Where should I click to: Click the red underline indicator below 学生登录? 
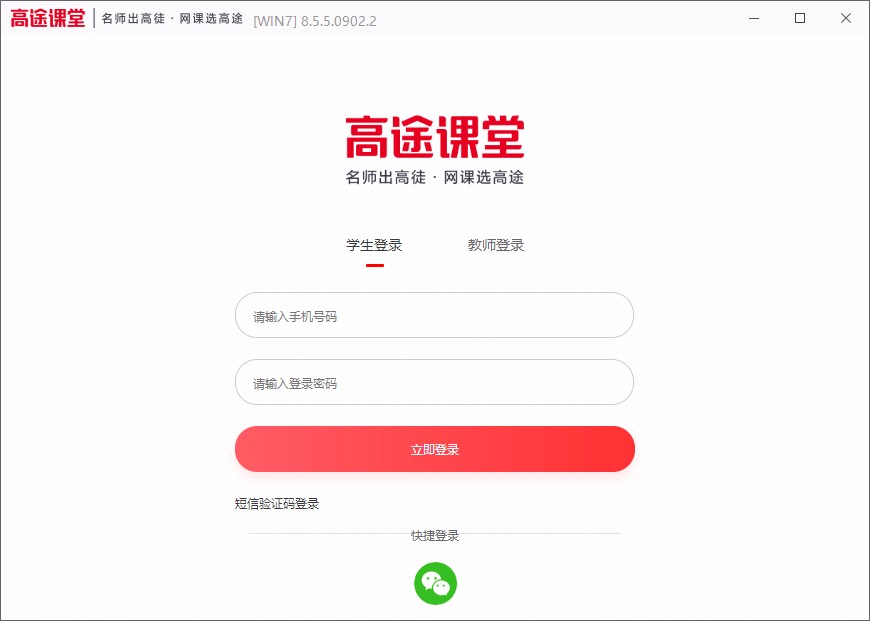tap(375, 265)
